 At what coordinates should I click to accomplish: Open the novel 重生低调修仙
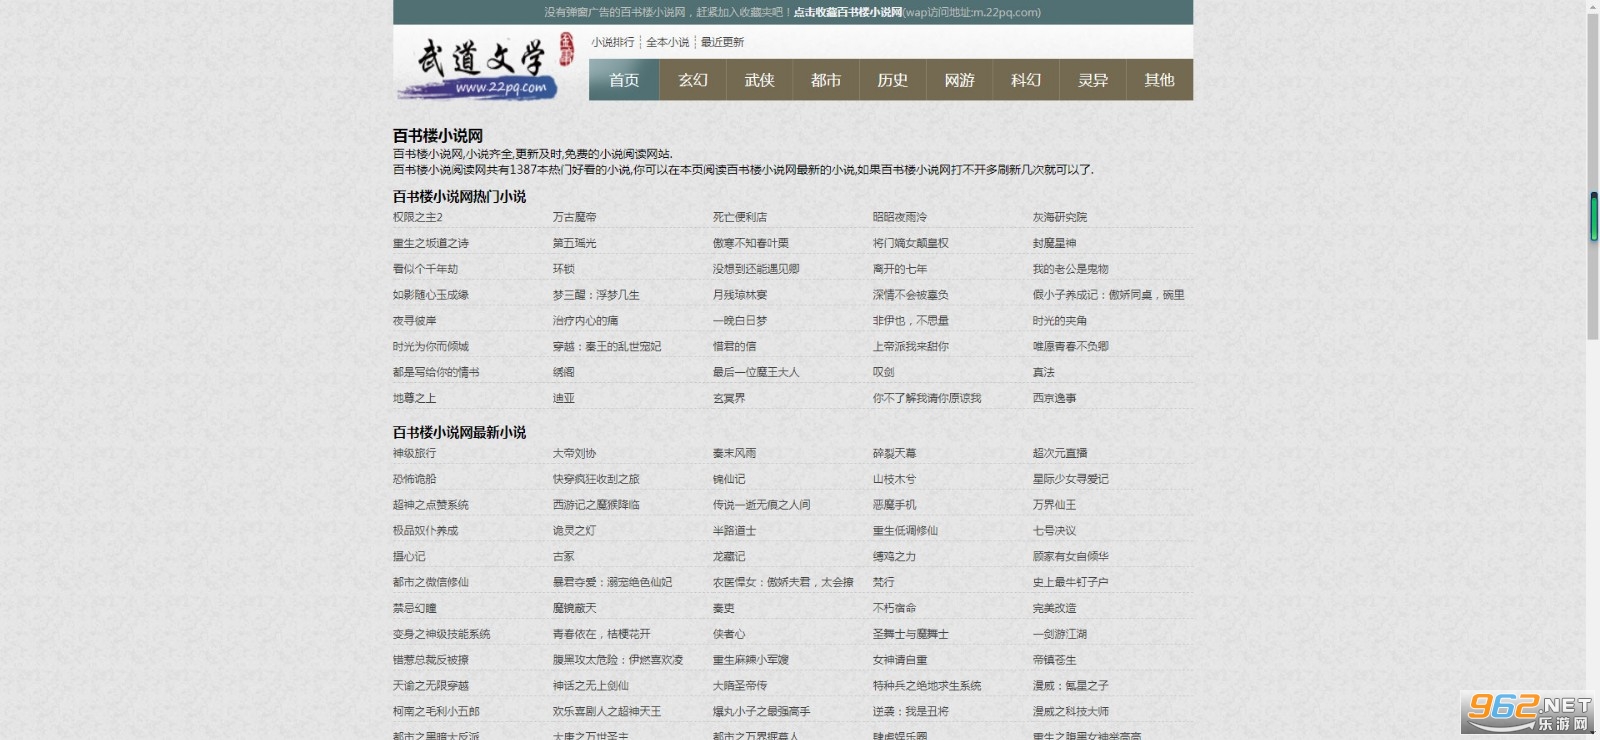point(906,531)
